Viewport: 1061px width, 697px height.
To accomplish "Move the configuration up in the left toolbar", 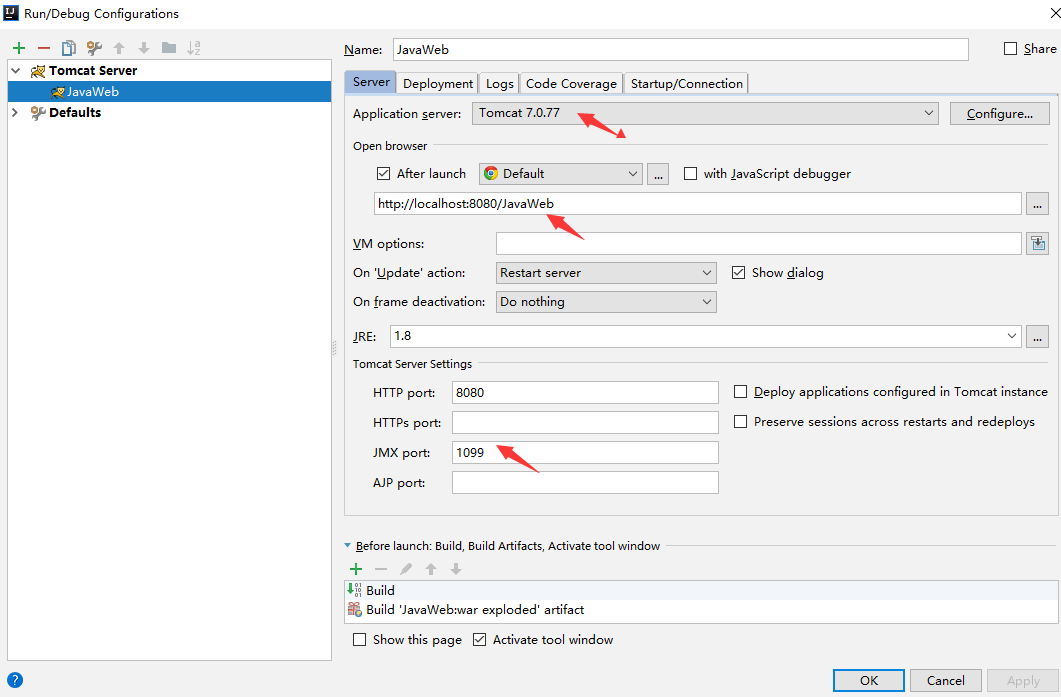I will point(119,48).
